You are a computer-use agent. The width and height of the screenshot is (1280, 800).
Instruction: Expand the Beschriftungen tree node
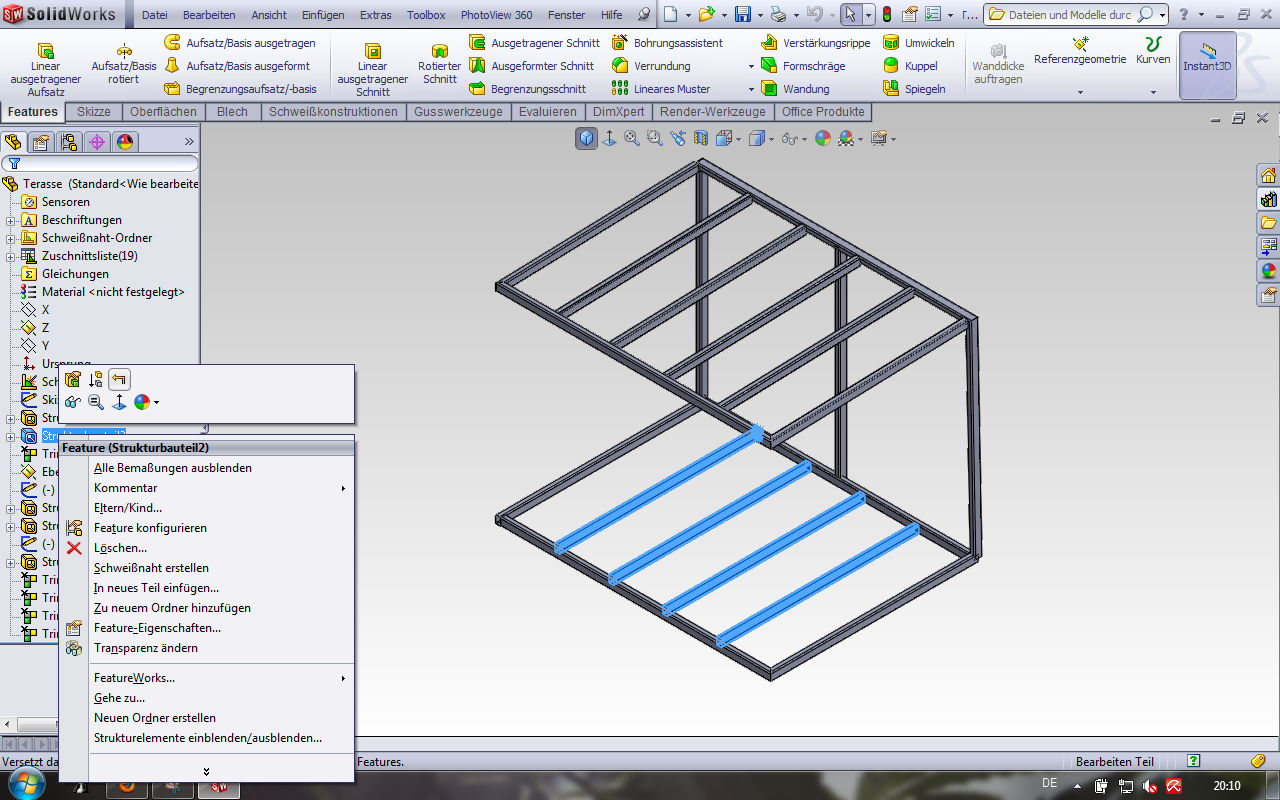click(11, 220)
